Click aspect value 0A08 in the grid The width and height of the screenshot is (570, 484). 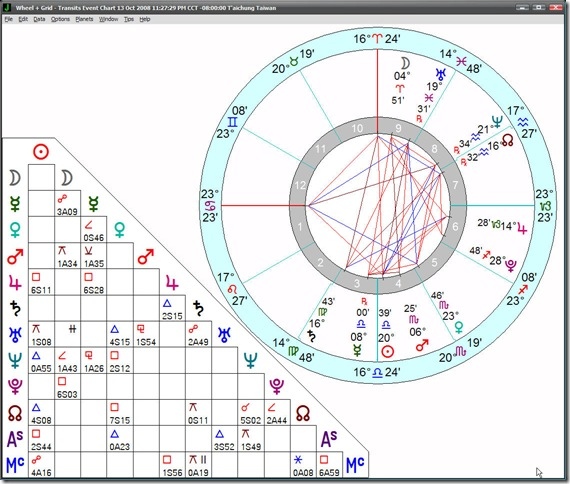pyautogui.click(x=303, y=473)
